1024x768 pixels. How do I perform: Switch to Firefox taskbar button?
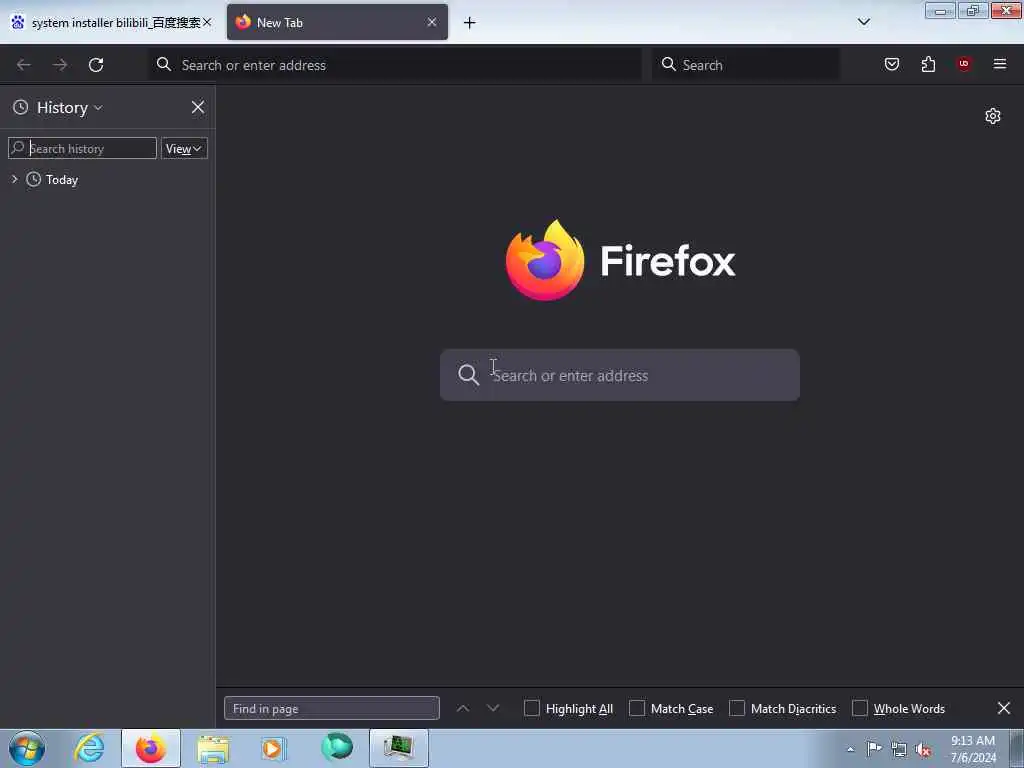point(151,748)
